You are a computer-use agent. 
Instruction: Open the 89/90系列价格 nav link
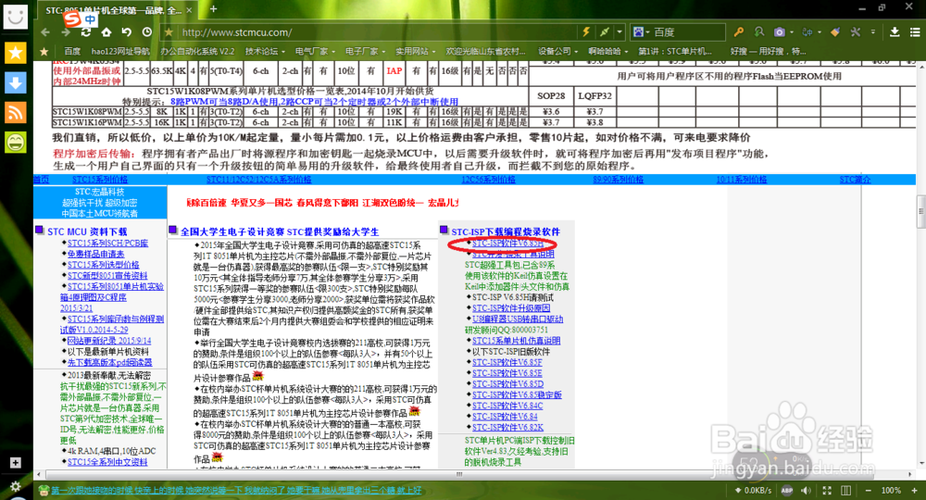pyautogui.click(x=618, y=179)
